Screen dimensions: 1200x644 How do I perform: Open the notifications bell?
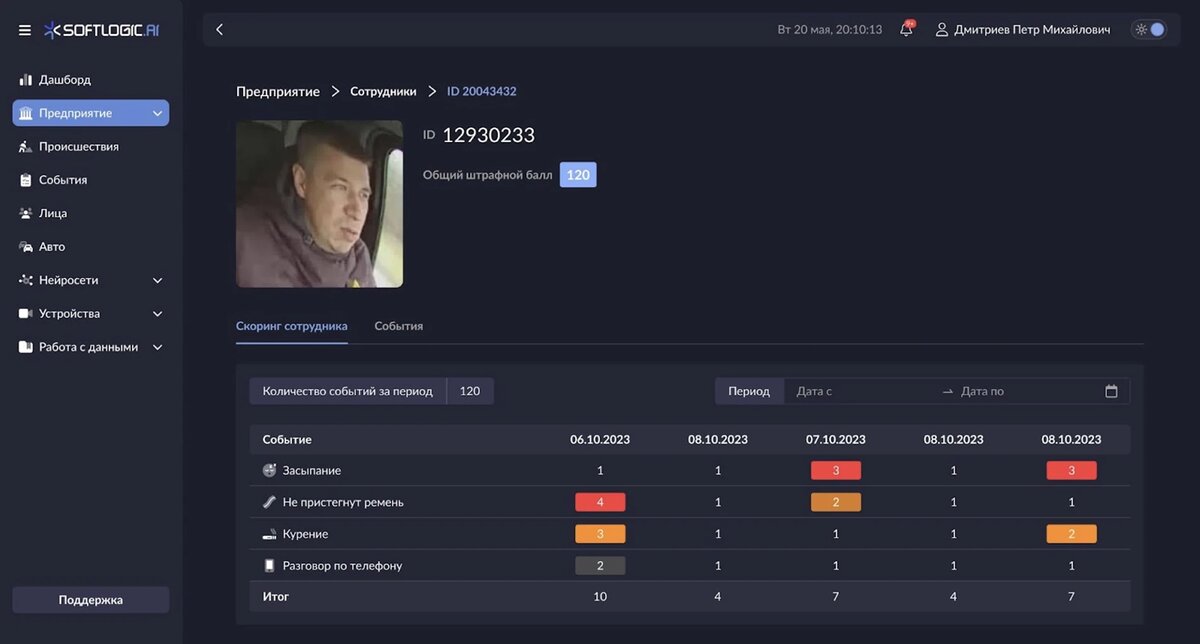click(x=906, y=29)
